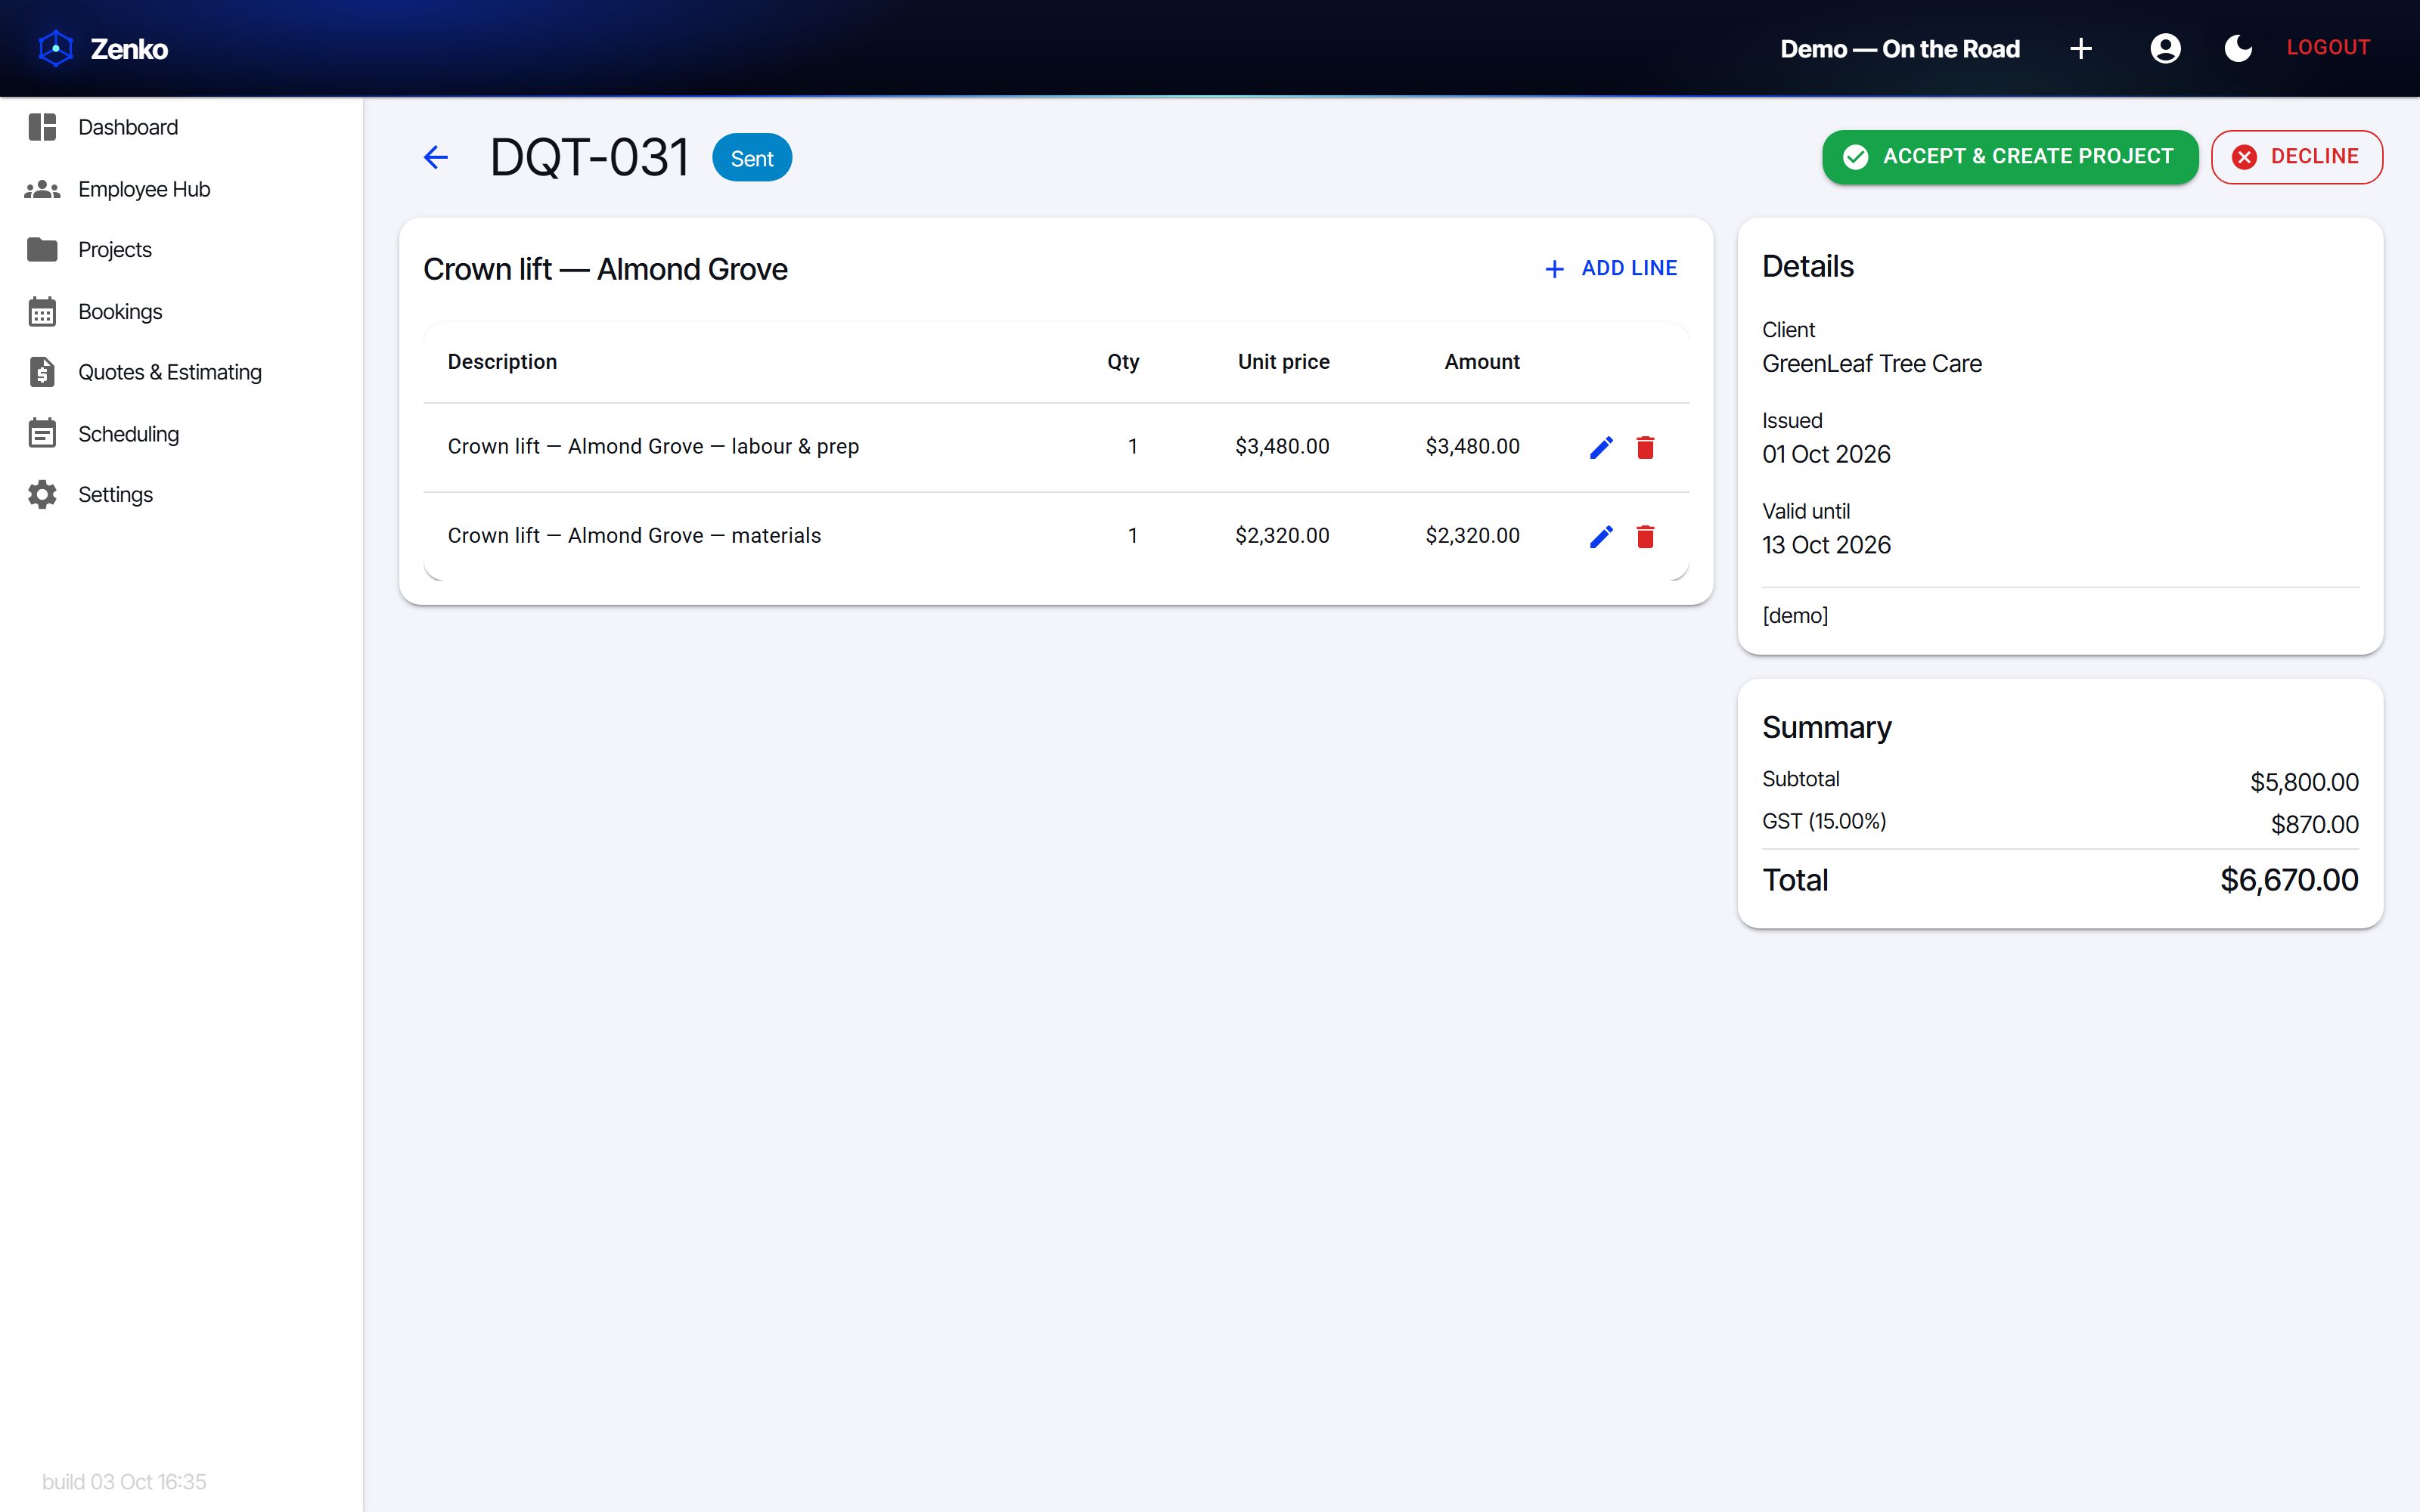Go back using the blue arrow
The width and height of the screenshot is (2420, 1512).
[x=436, y=157]
